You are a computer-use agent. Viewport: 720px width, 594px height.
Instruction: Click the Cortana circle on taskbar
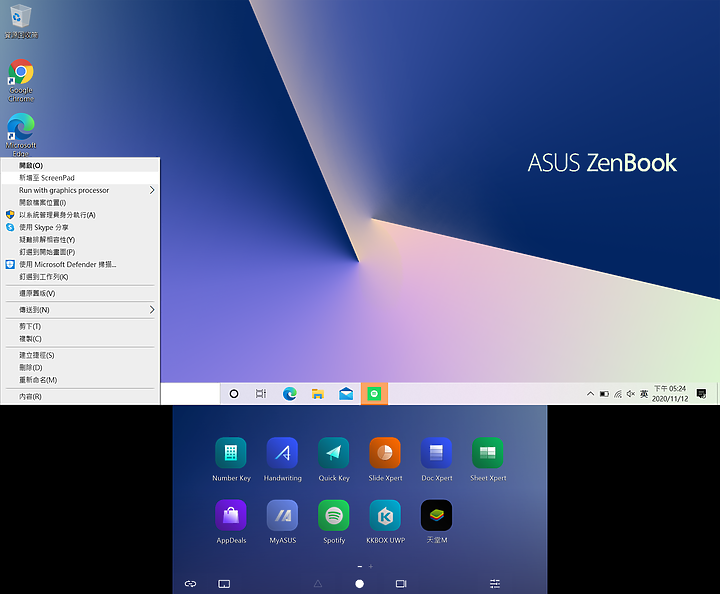(234, 393)
